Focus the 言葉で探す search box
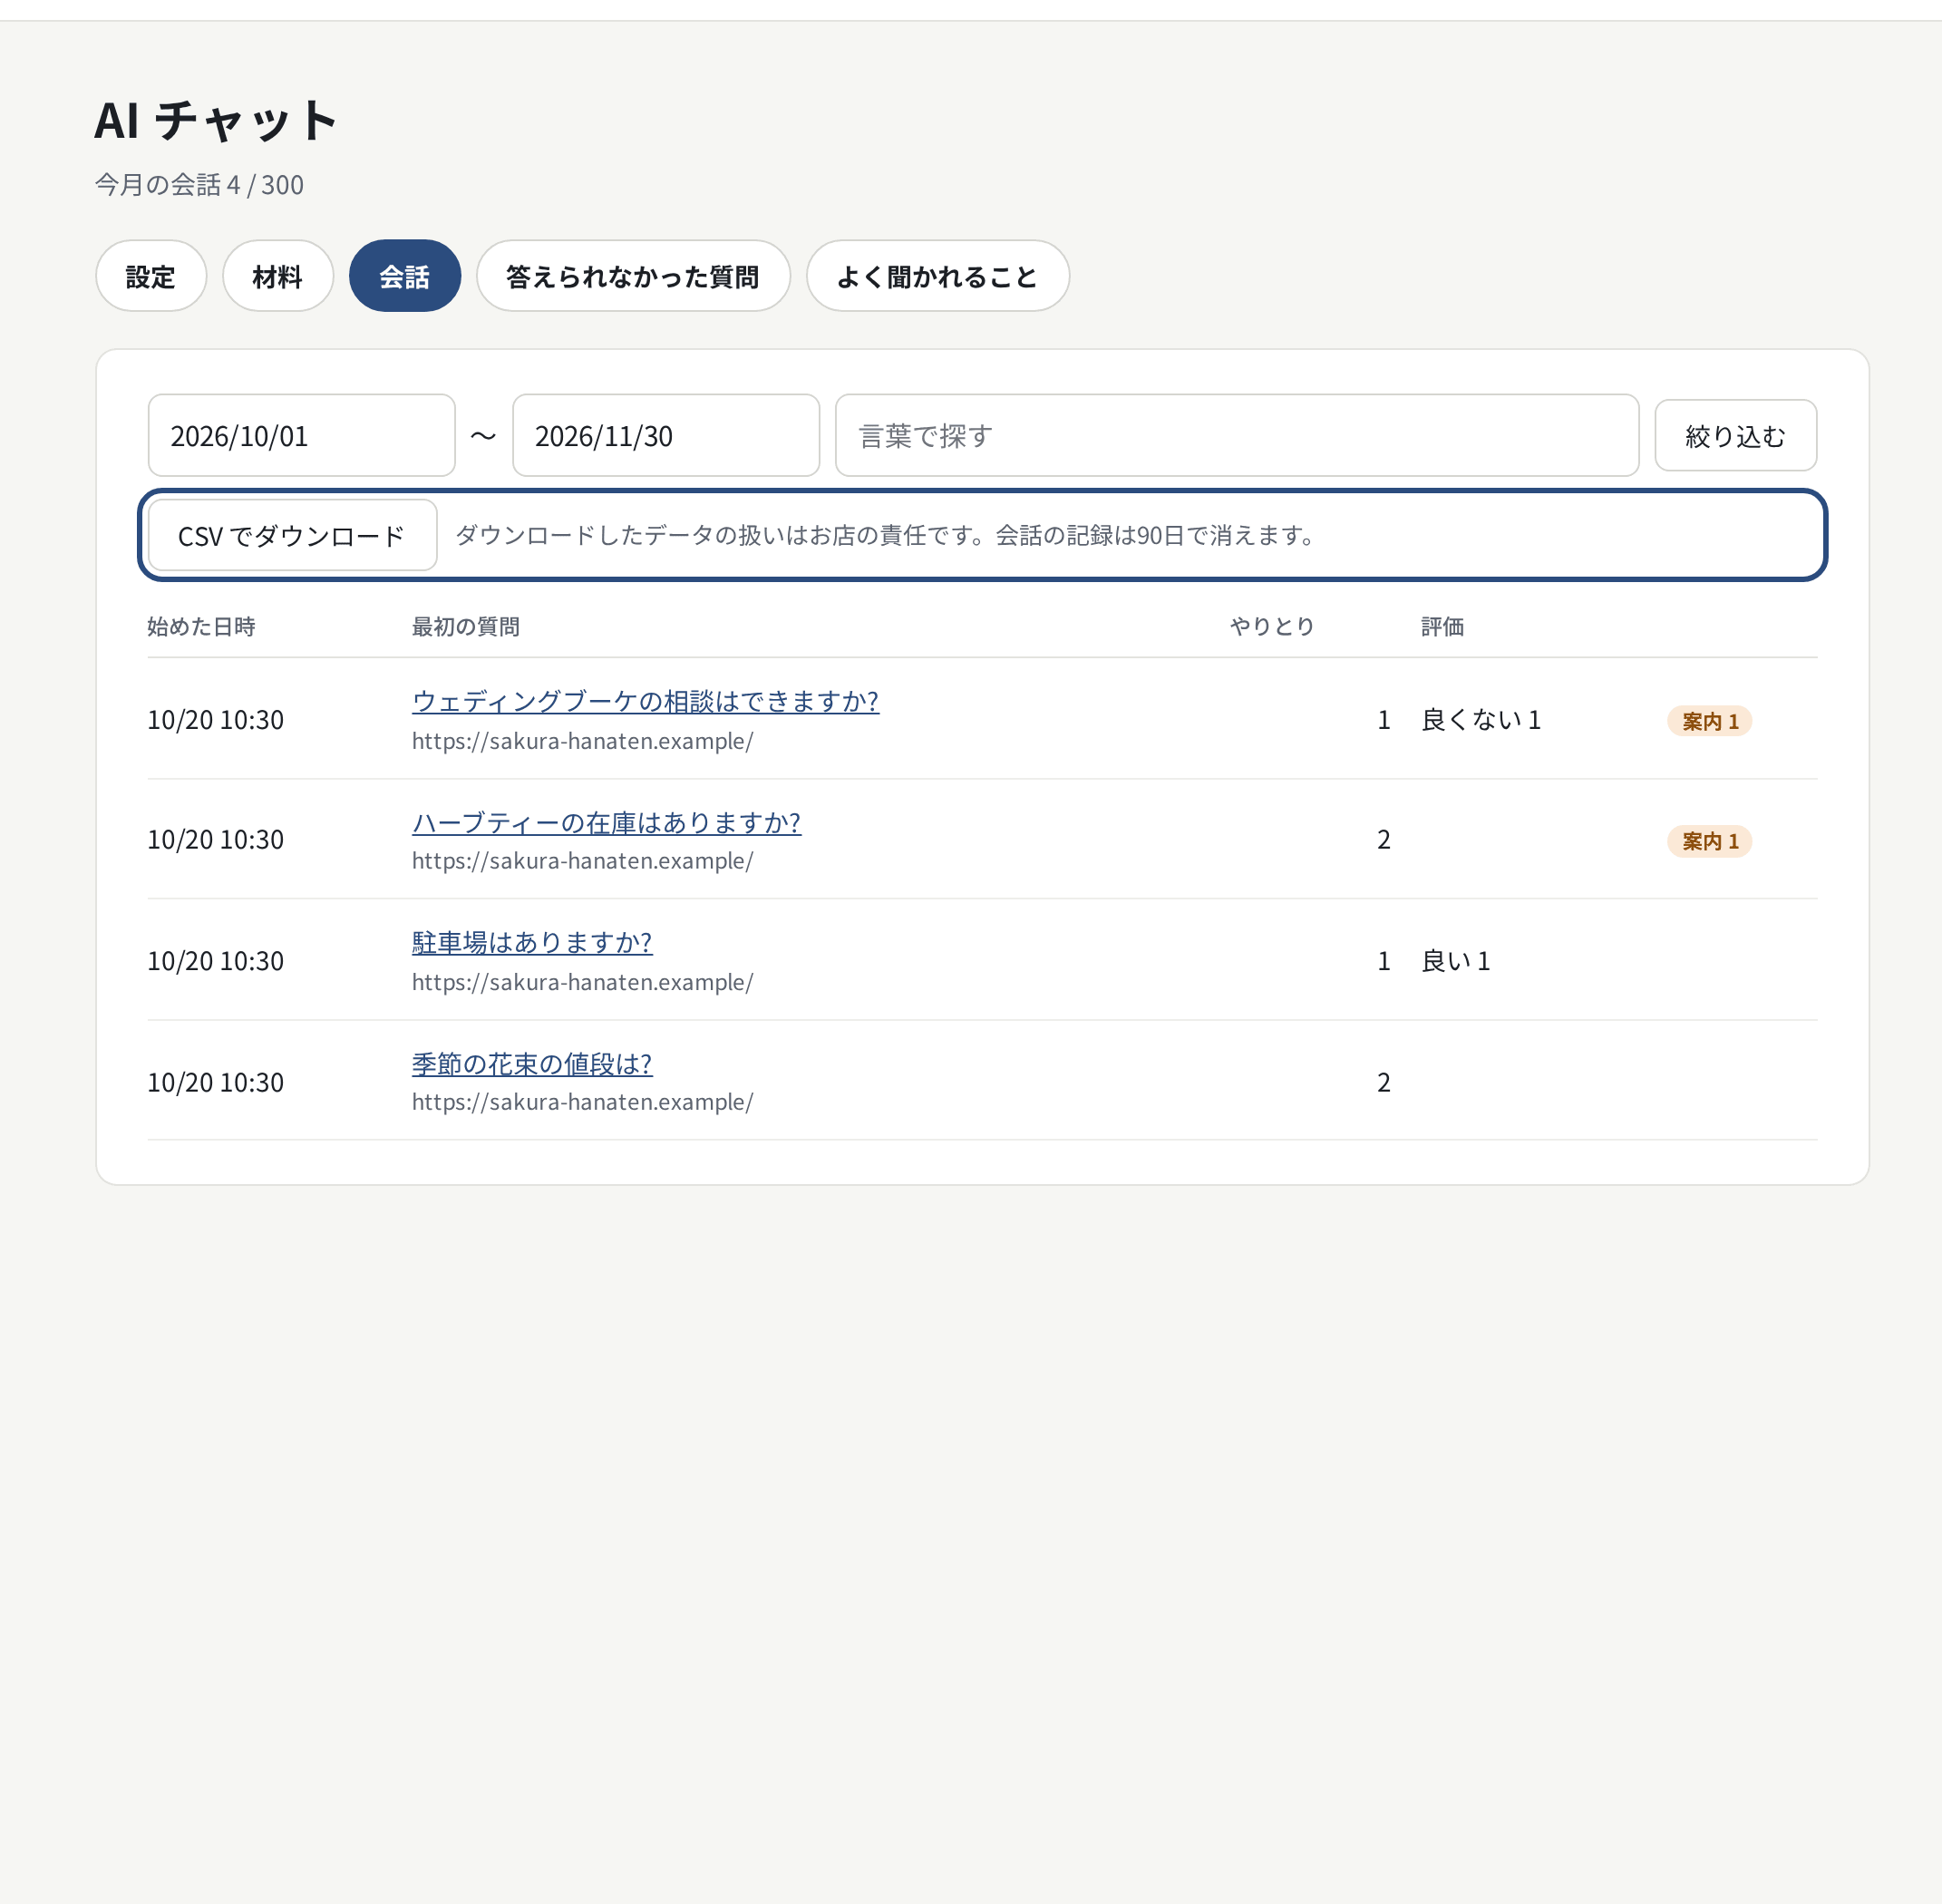 pos(1237,436)
